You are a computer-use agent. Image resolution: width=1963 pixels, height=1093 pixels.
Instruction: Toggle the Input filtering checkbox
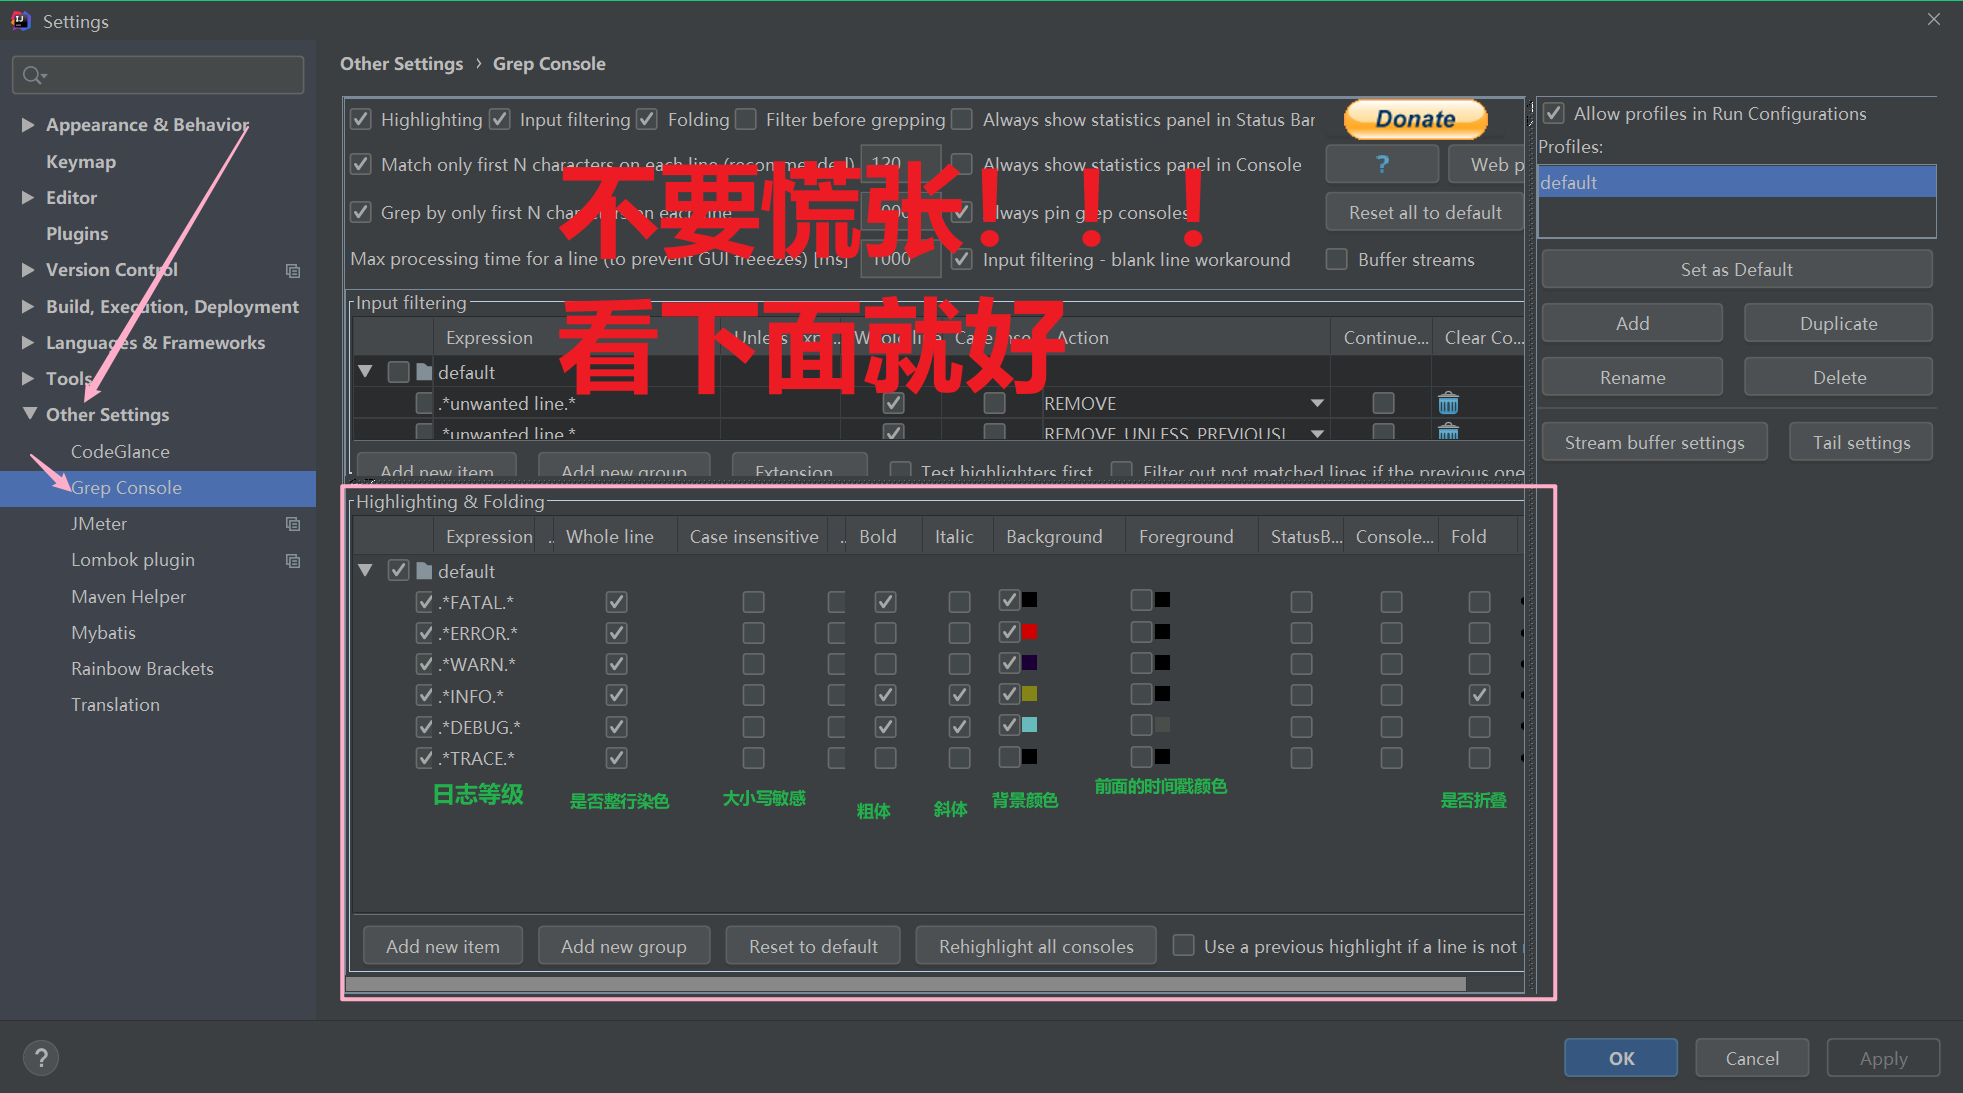pos(500,120)
